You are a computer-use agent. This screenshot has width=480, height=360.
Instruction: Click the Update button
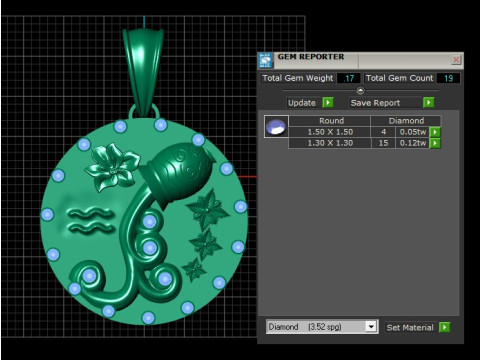[x=302, y=103]
